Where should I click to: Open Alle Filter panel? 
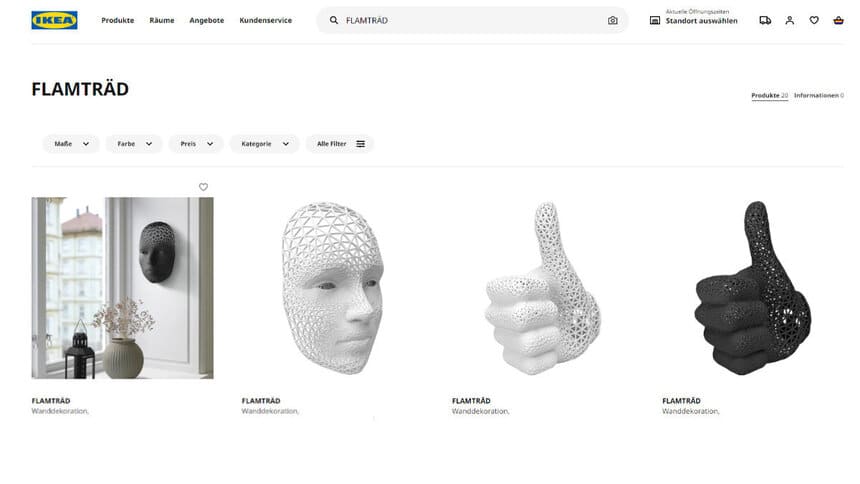(x=340, y=144)
